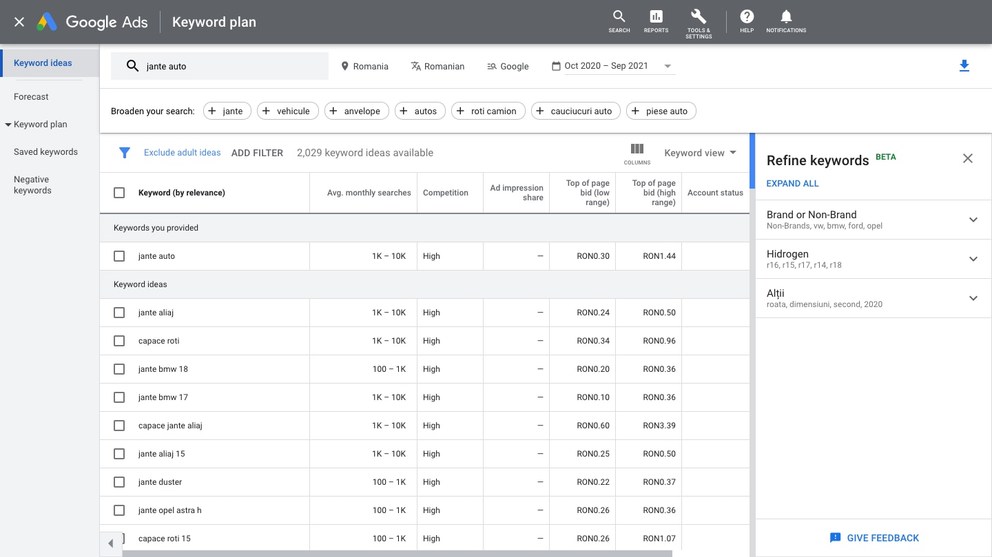Viewport: 992px width, 557px height.
Task: Add 'cauciucuri auto' broaden search chip
Action: click(576, 111)
